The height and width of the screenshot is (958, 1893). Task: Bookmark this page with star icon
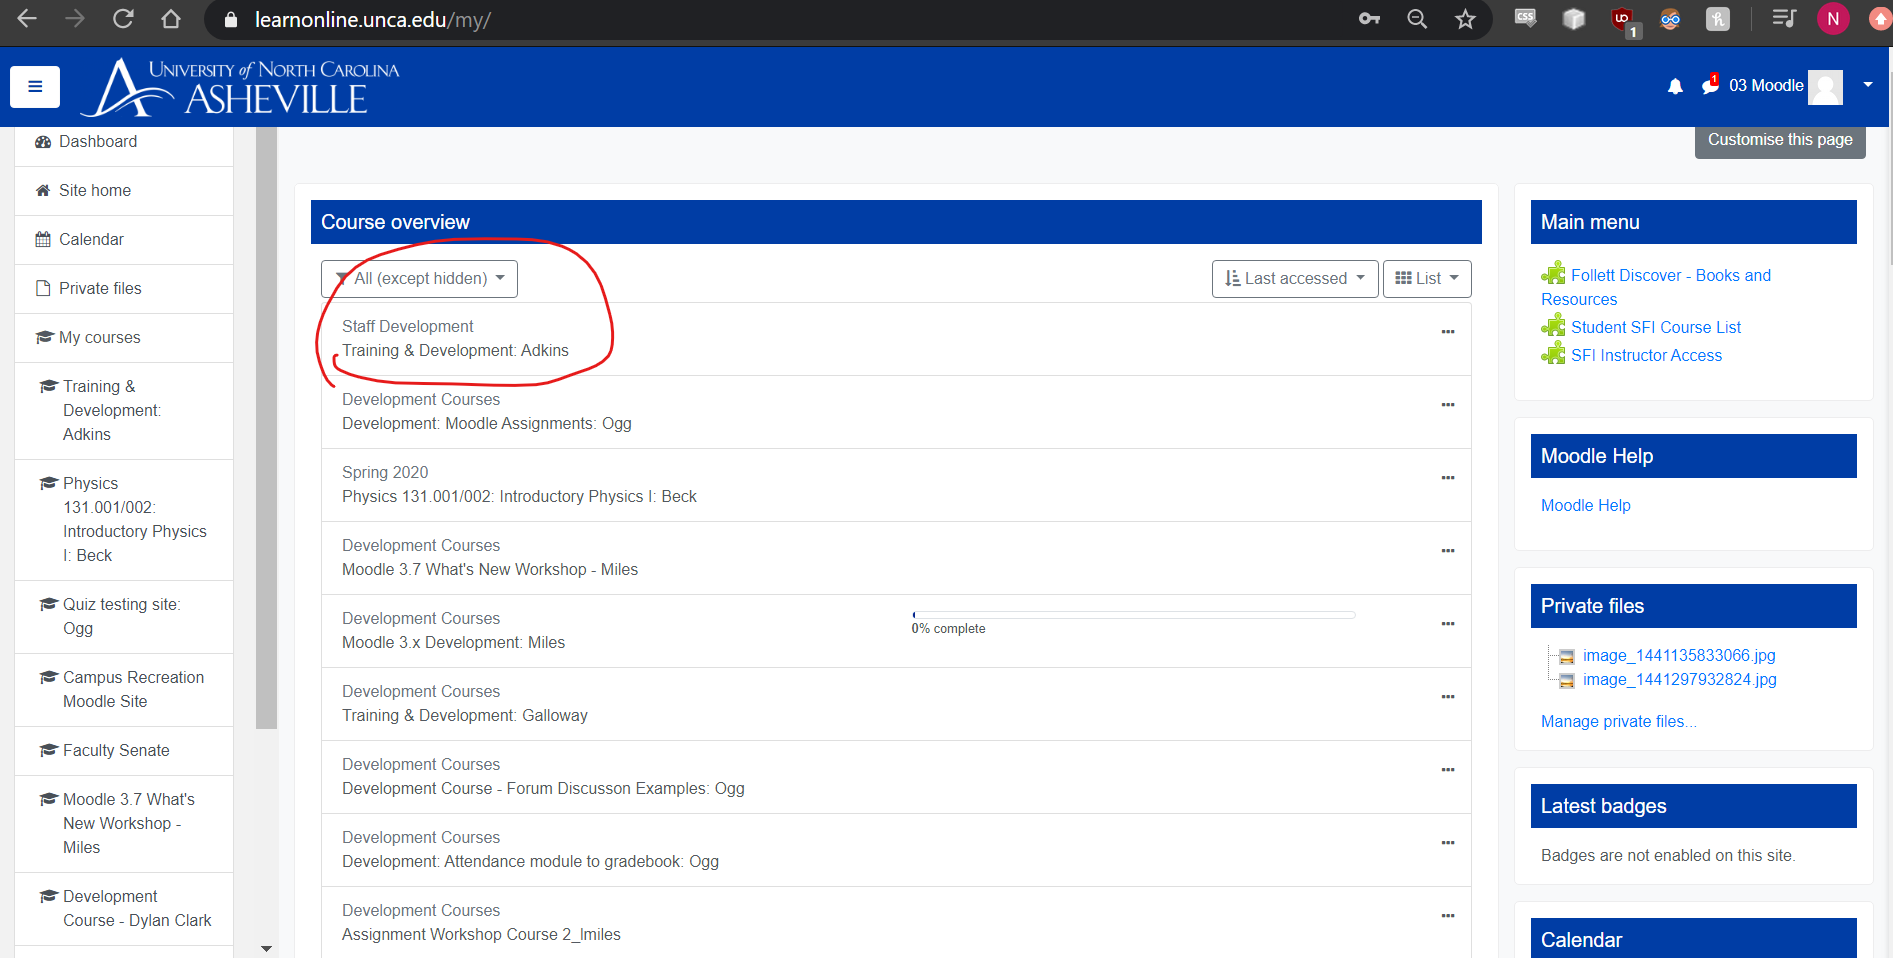(x=1465, y=19)
